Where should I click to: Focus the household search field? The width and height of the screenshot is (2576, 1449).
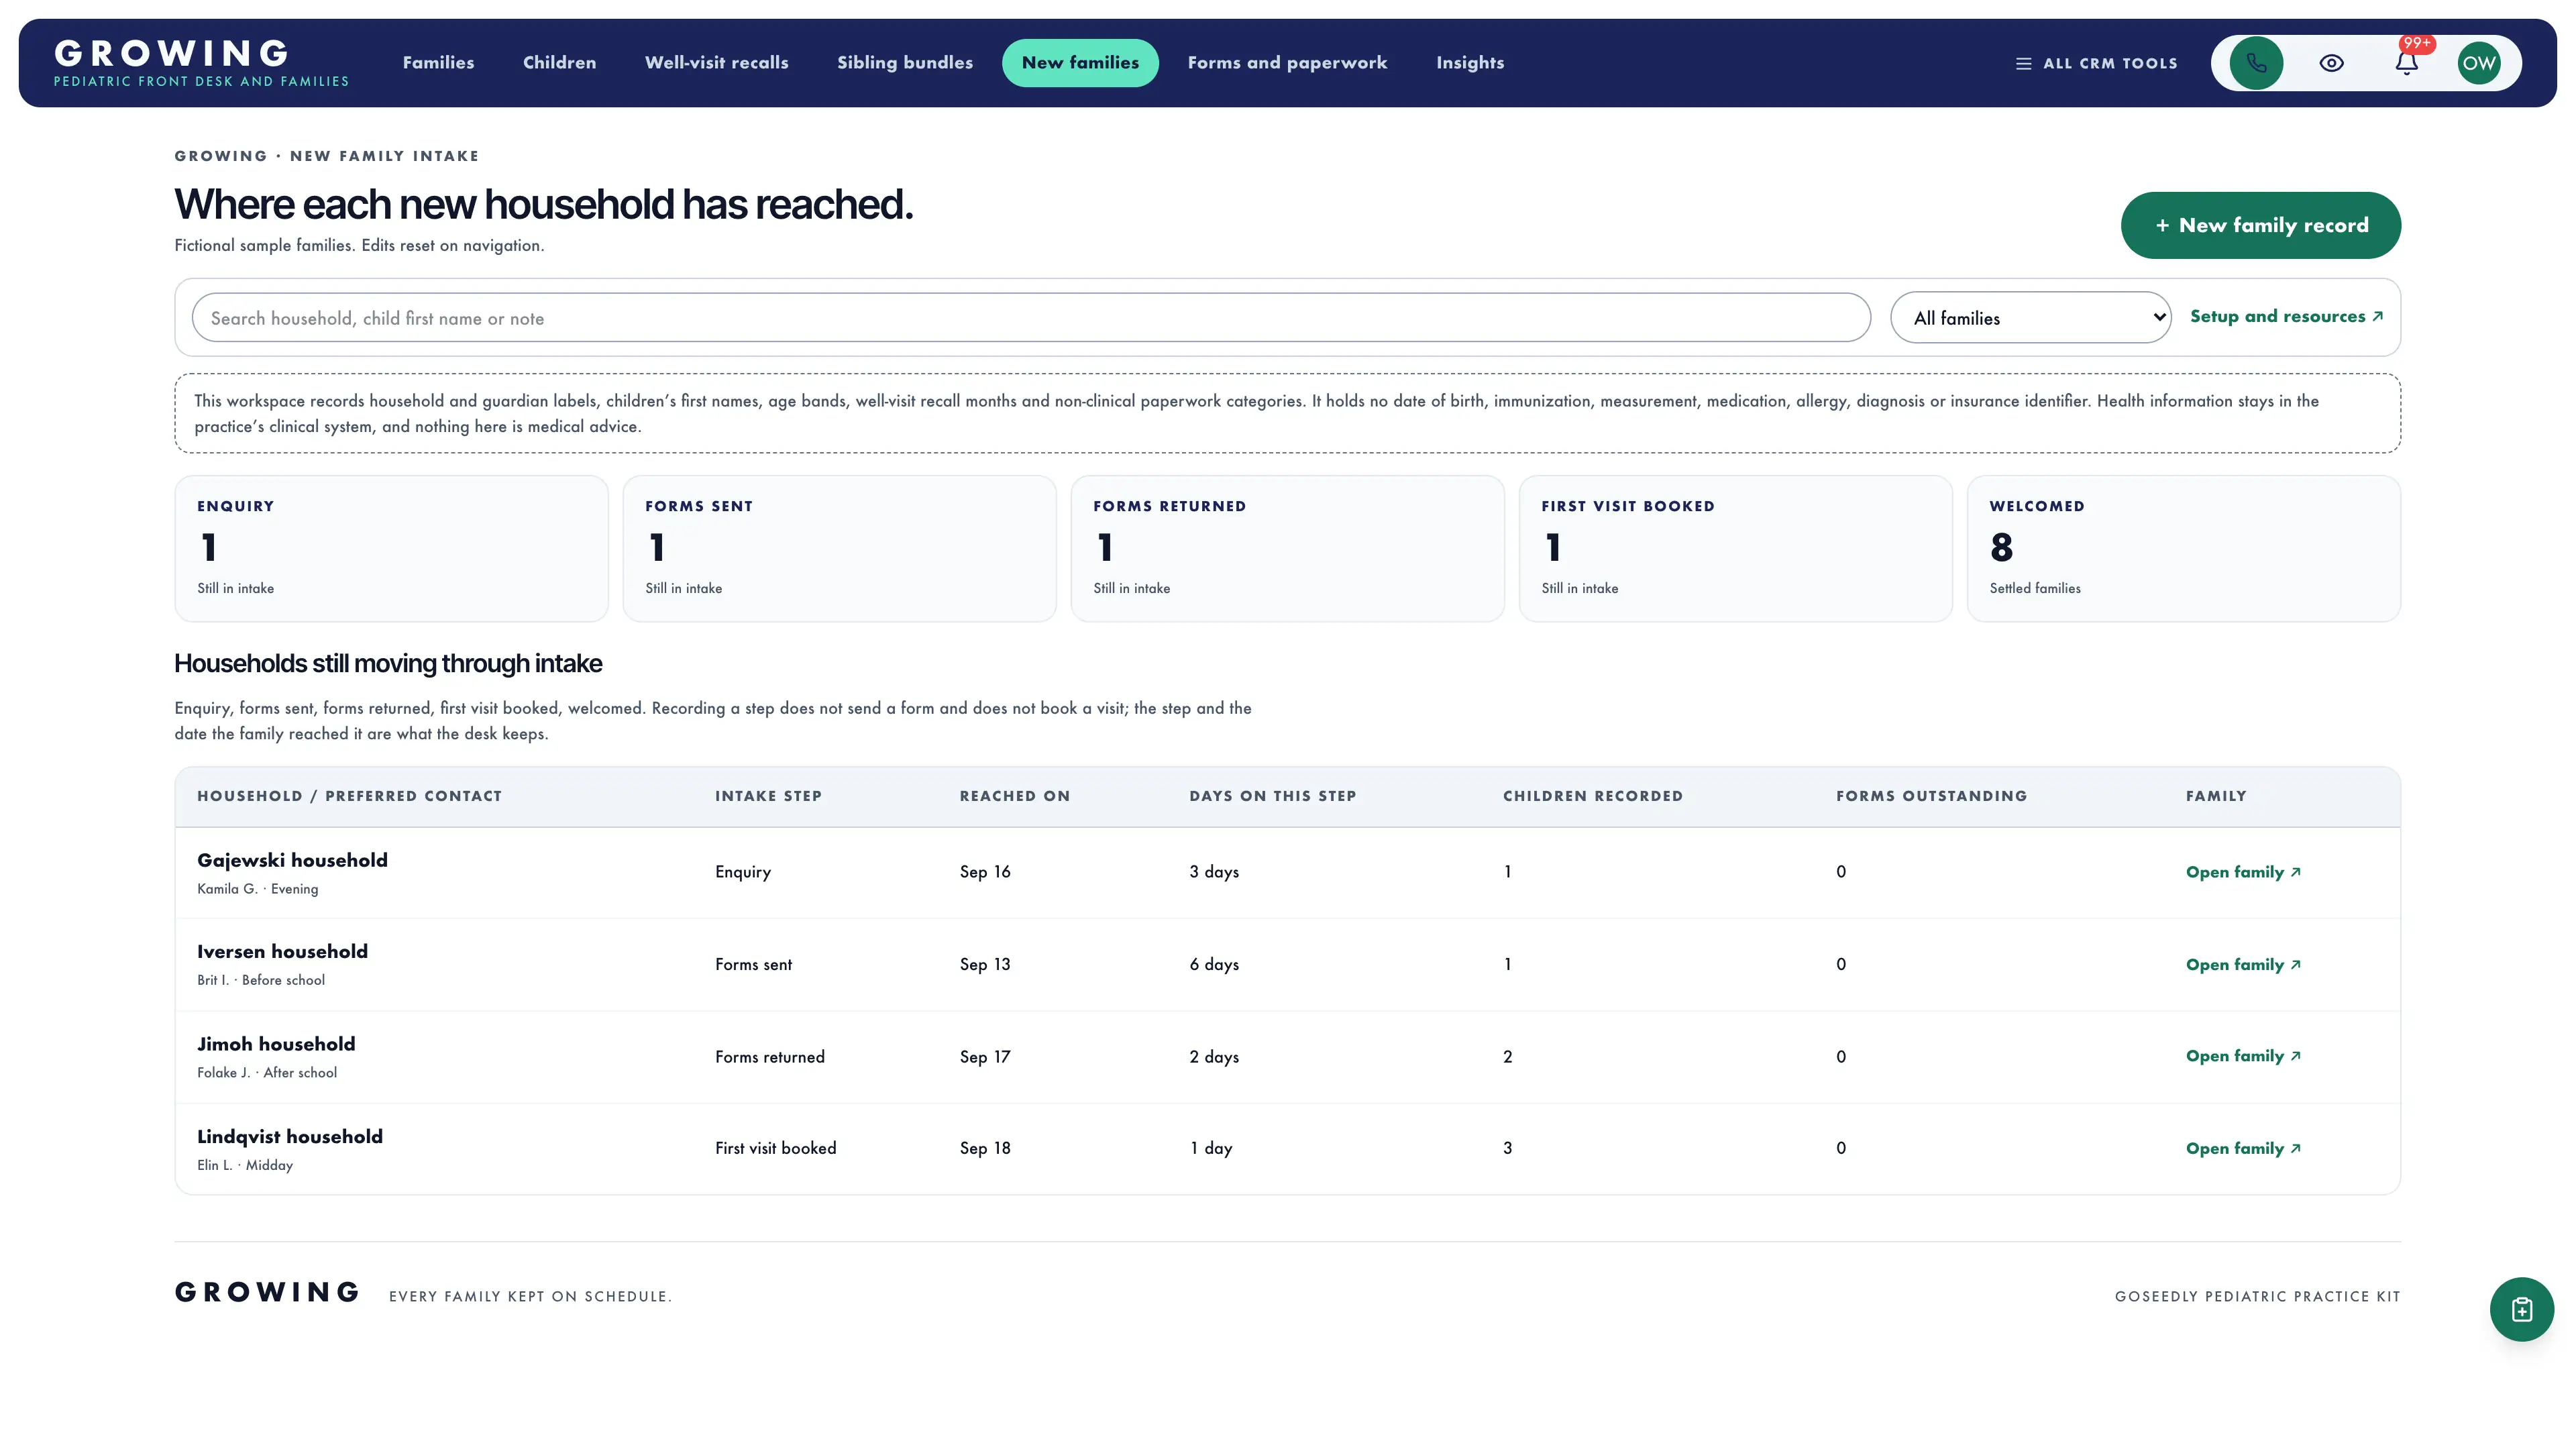[x=1031, y=318]
